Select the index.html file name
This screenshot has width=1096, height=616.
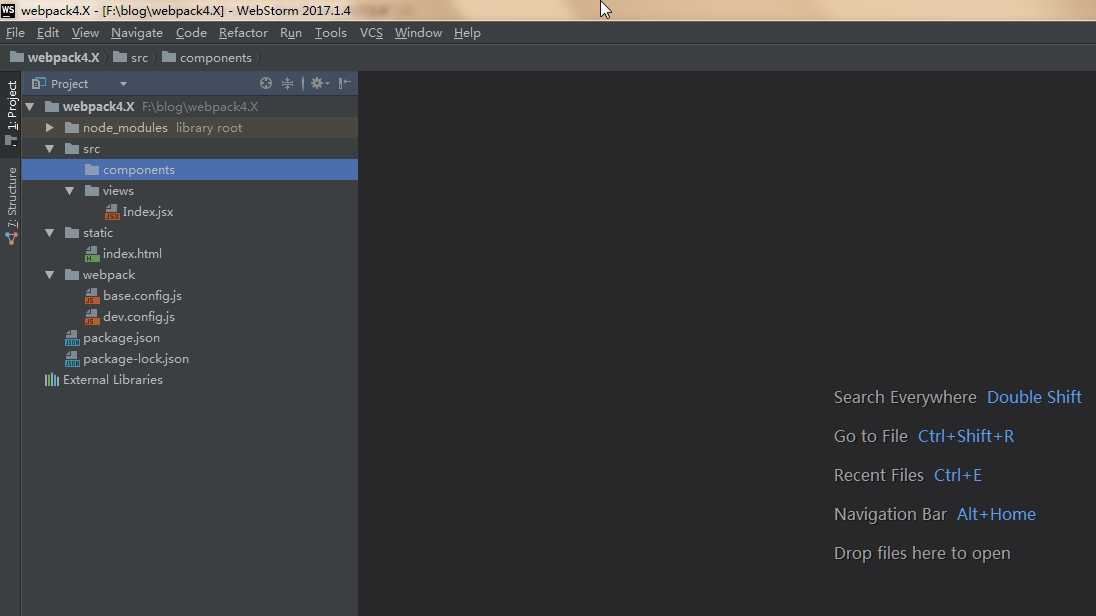[132, 254]
